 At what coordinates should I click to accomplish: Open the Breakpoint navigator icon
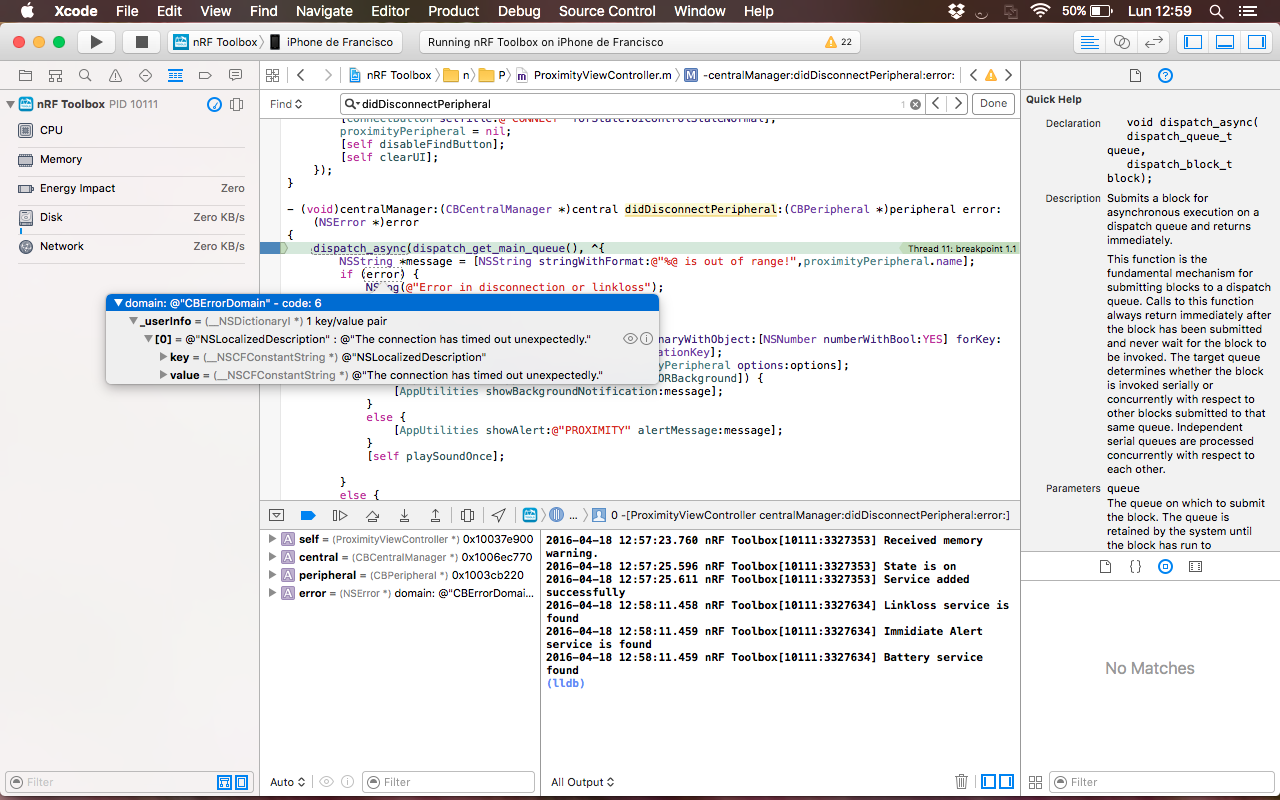[206, 76]
